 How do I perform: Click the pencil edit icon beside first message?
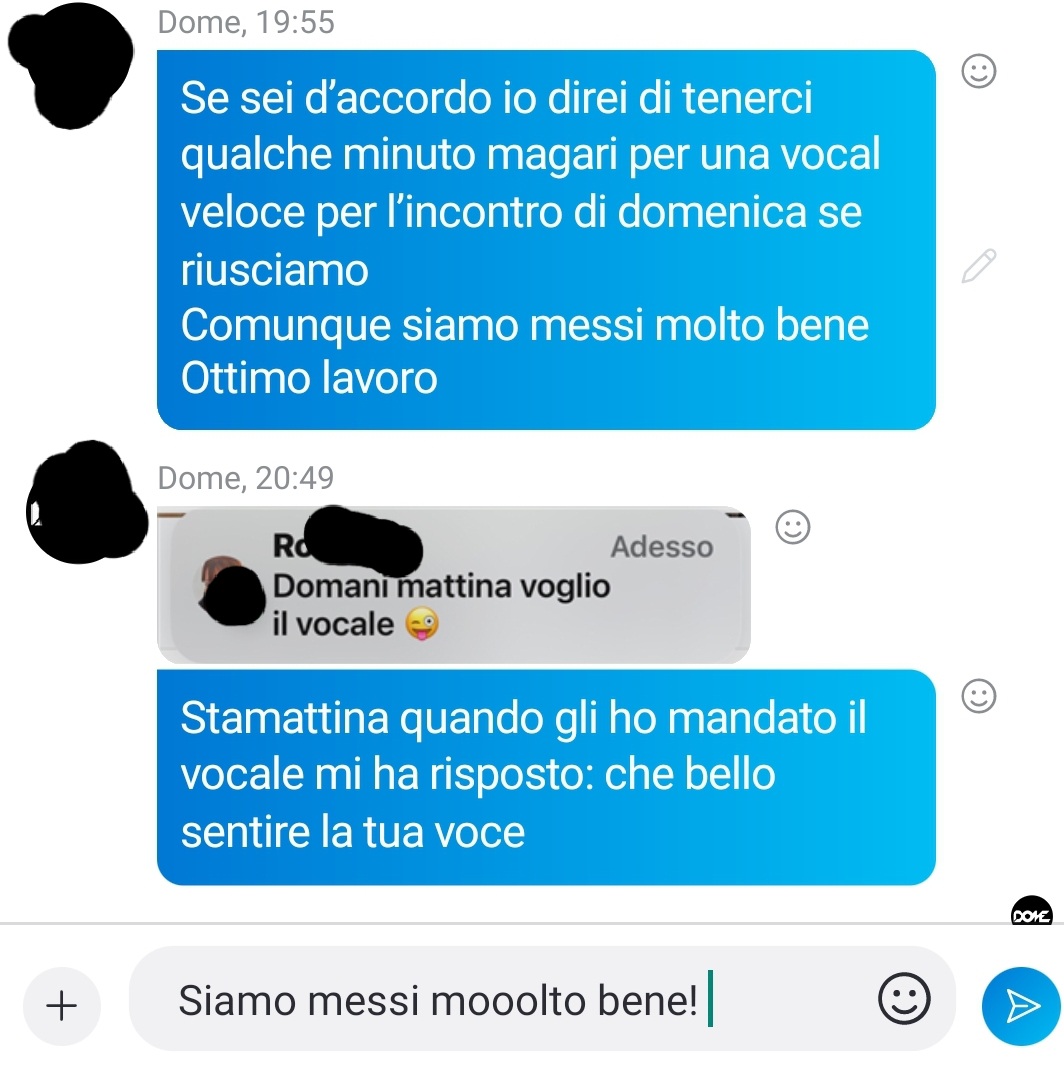978,266
